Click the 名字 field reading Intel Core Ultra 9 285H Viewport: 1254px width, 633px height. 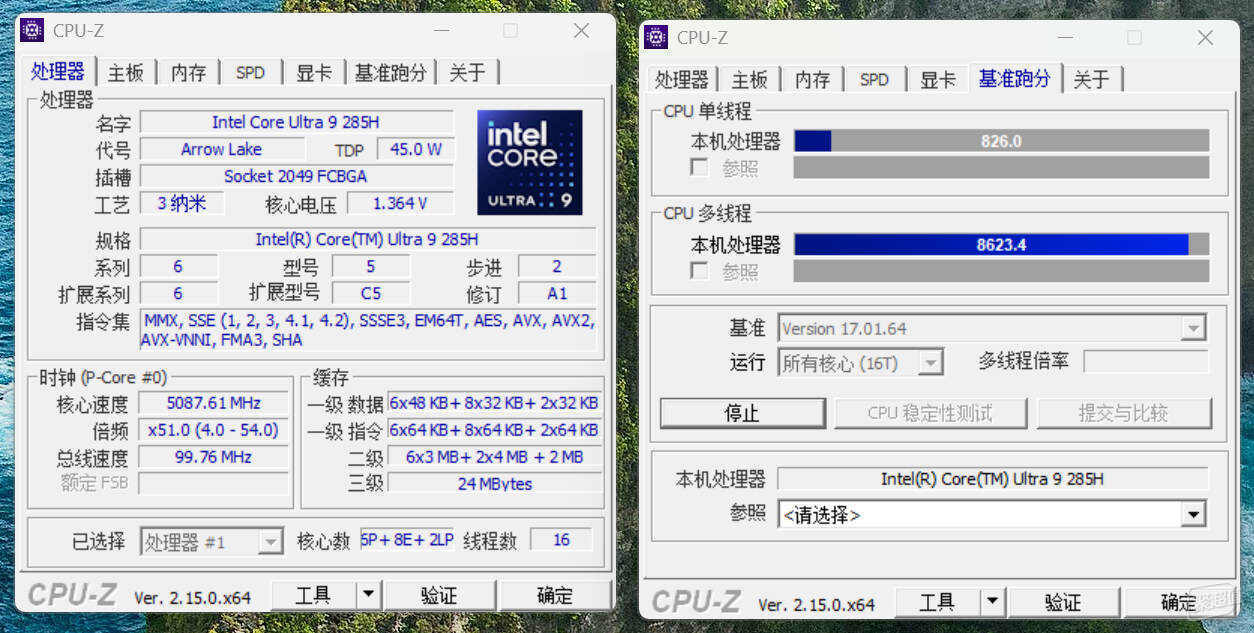point(296,122)
